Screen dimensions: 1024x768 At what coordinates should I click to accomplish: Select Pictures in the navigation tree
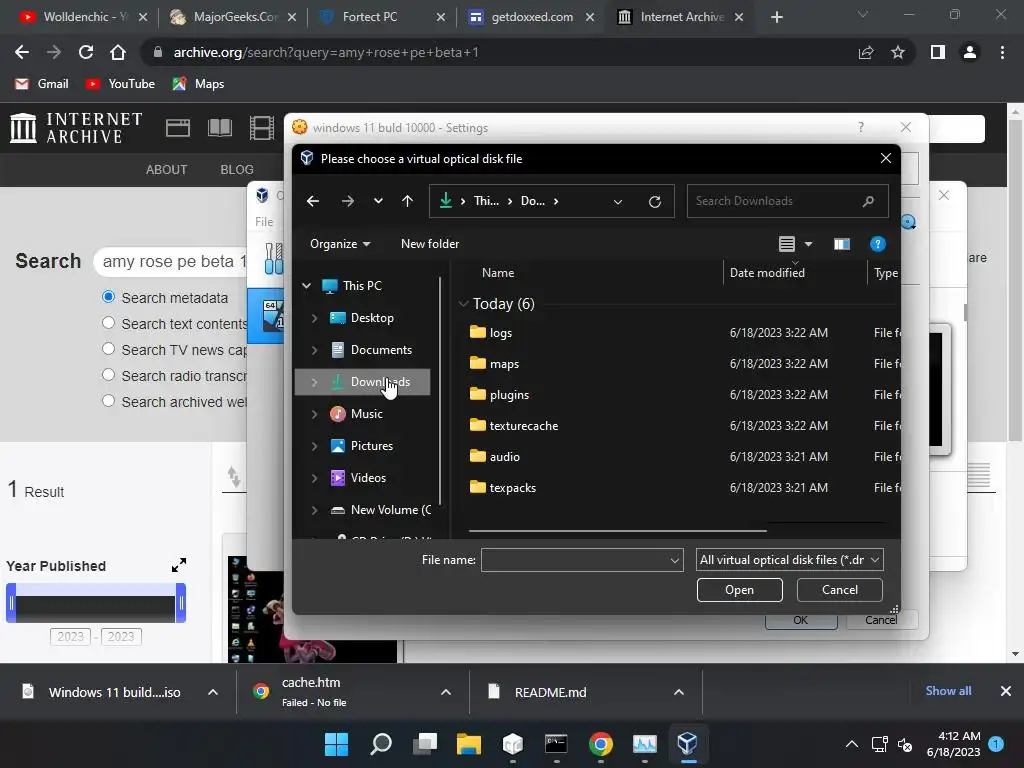370,446
